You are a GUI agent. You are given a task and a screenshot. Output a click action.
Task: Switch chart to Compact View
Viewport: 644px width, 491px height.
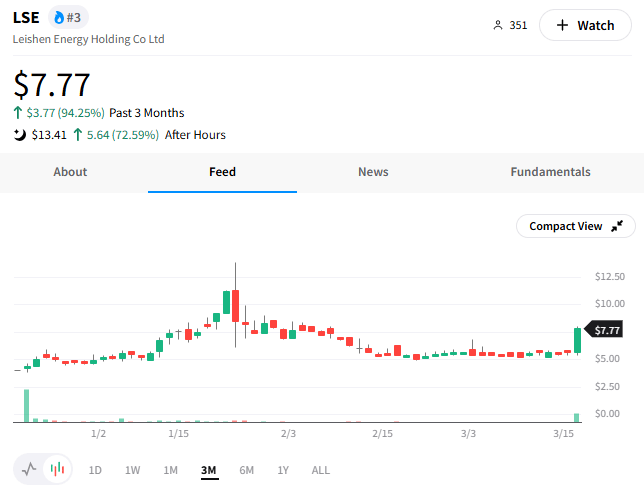pyautogui.click(x=575, y=226)
